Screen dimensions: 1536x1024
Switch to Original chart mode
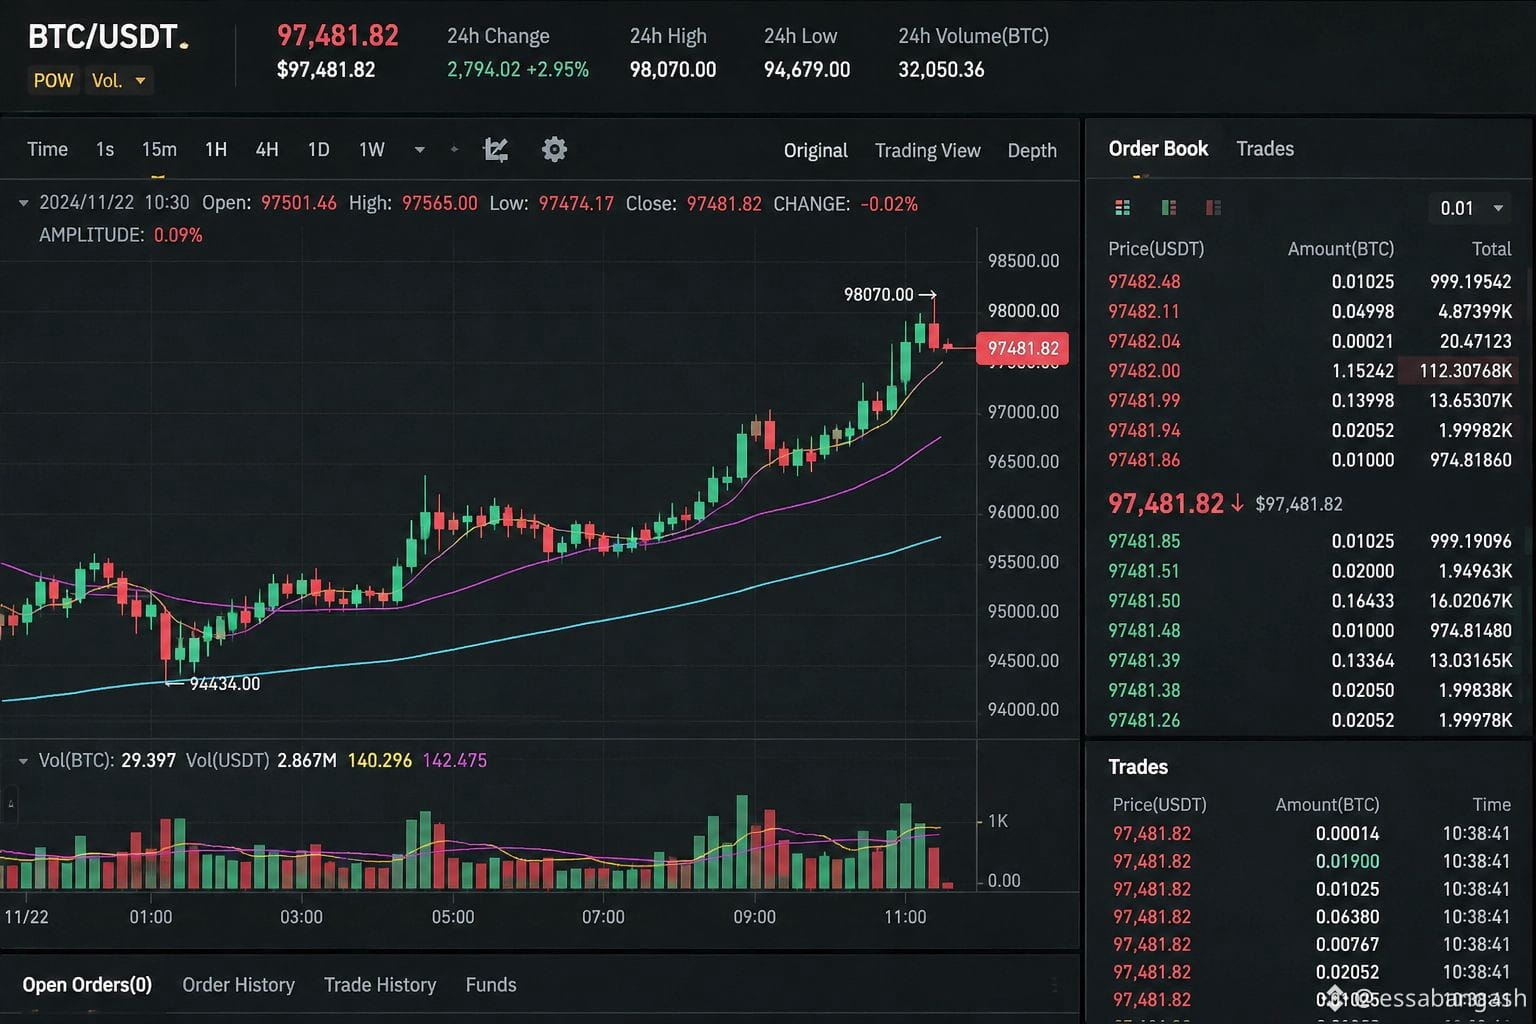(x=815, y=151)
